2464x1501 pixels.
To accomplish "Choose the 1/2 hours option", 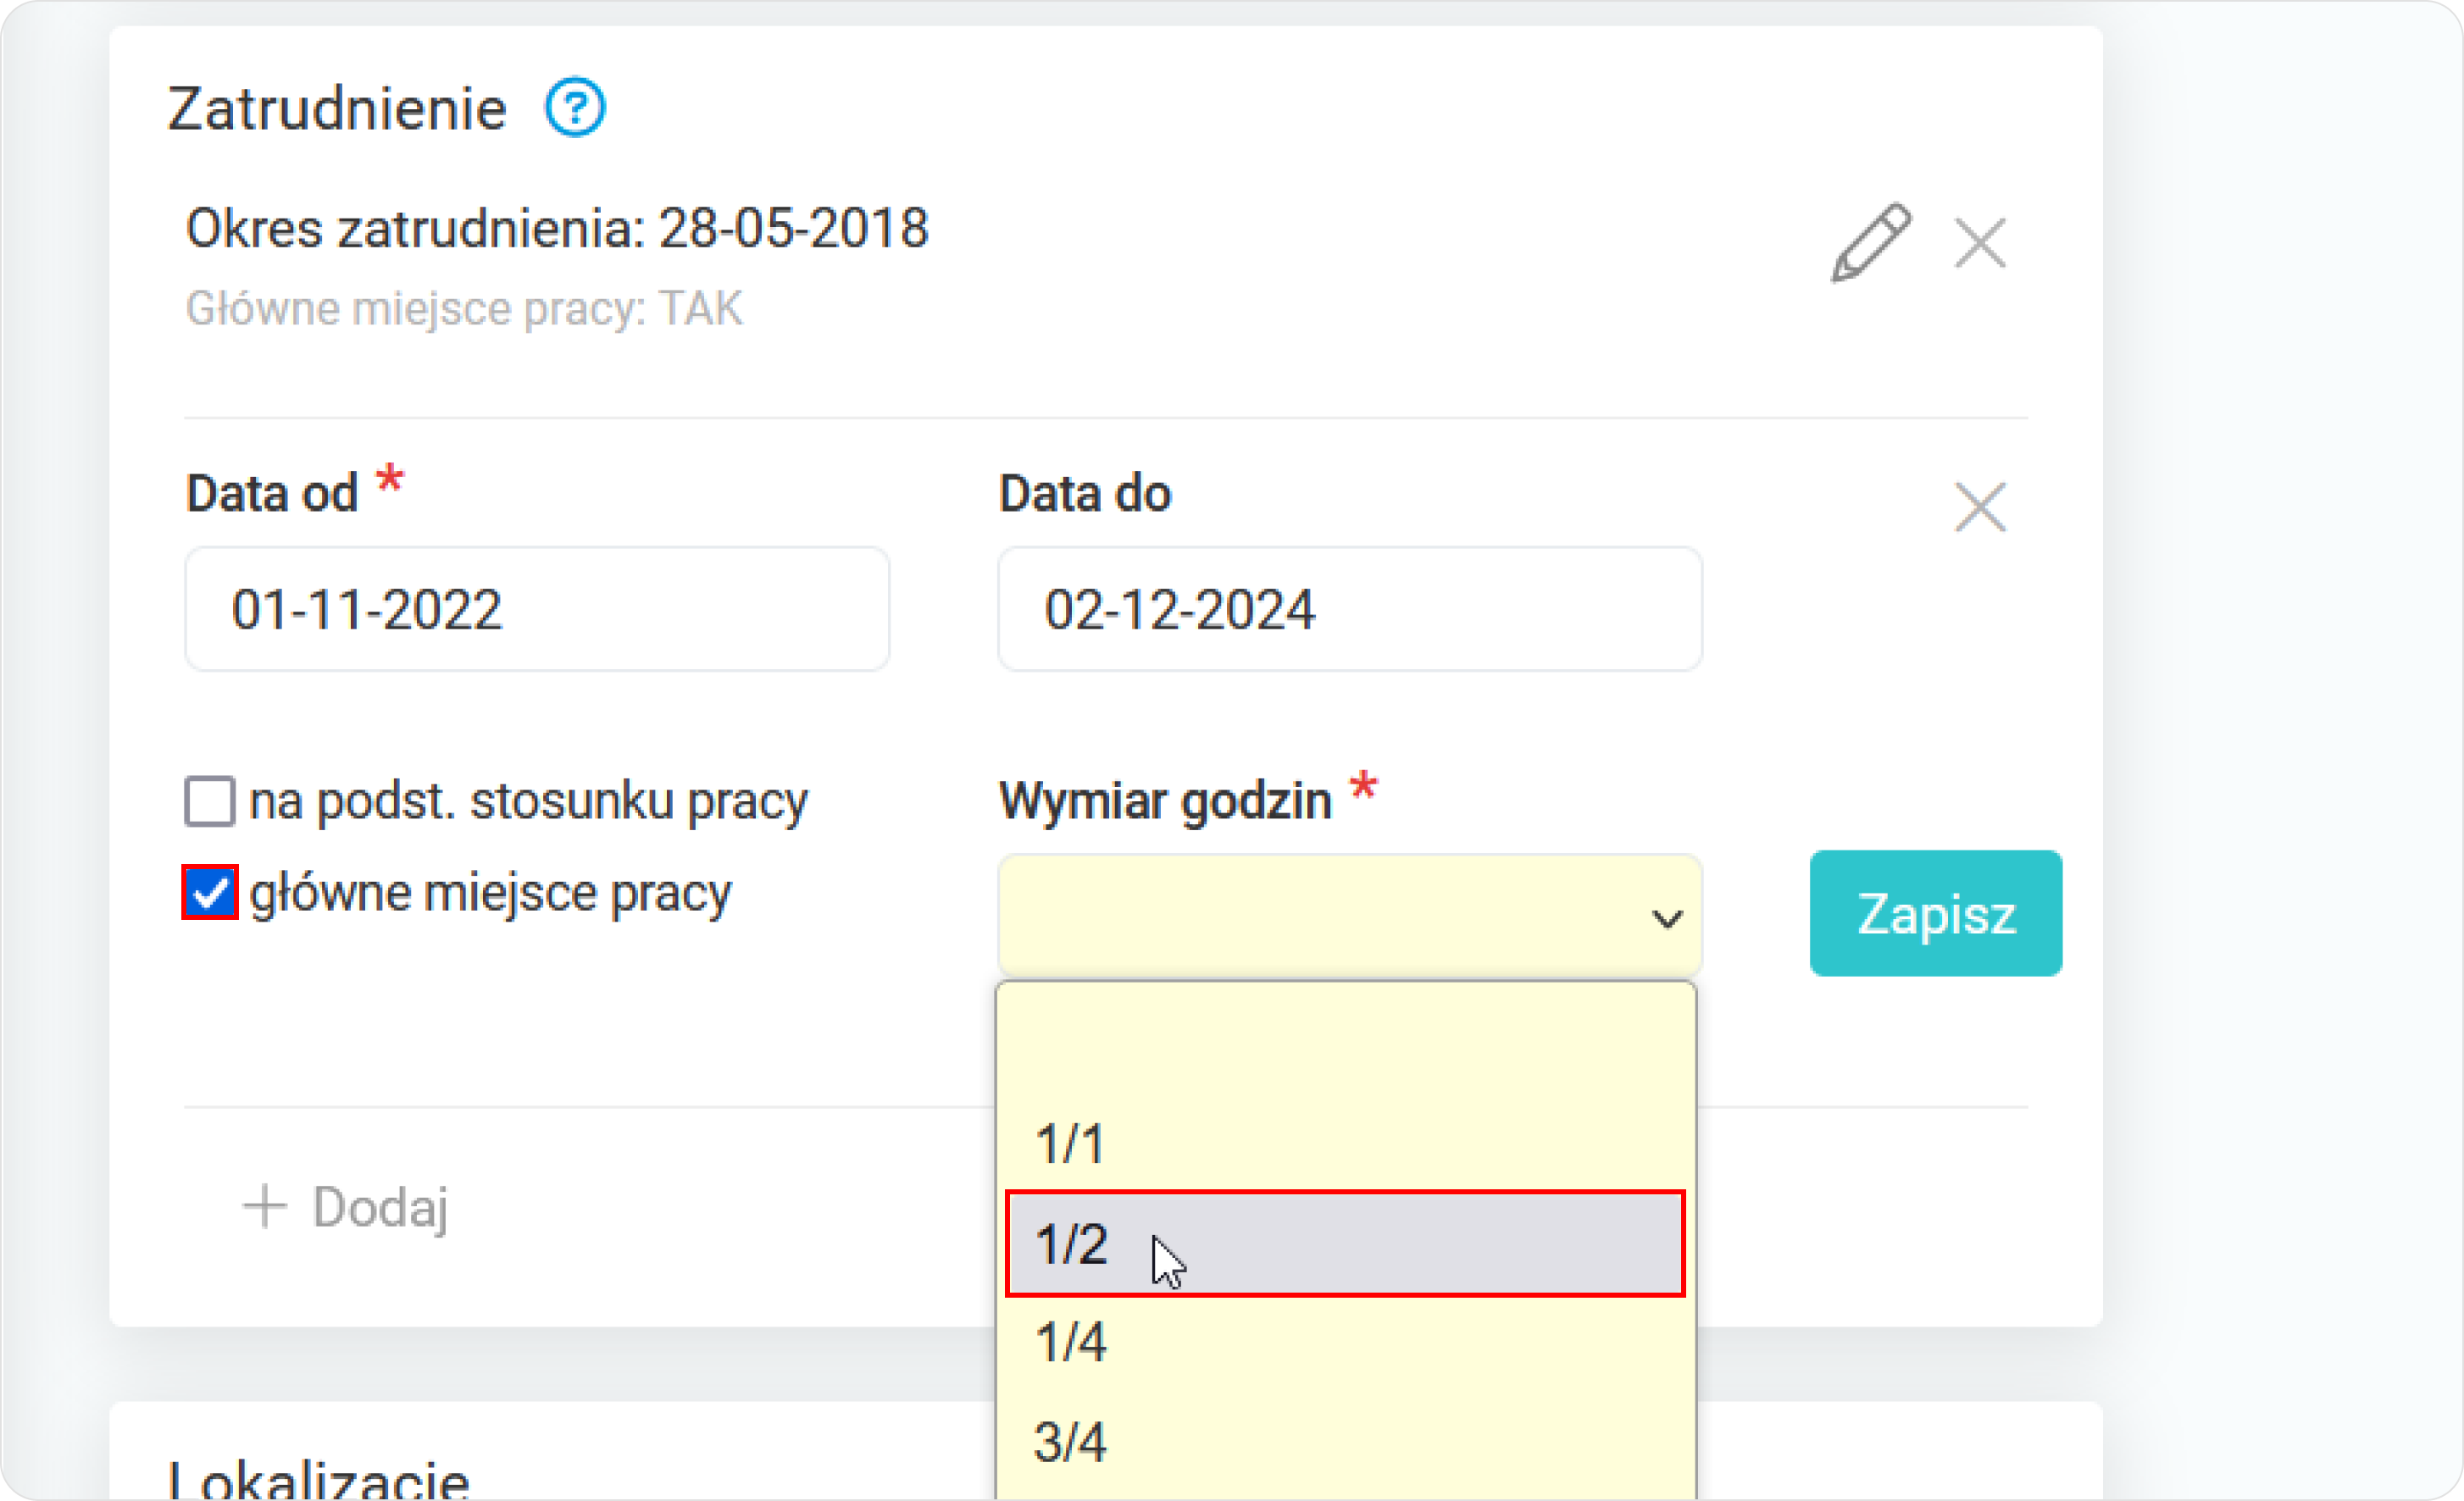I will (x=1346, y=1244).
